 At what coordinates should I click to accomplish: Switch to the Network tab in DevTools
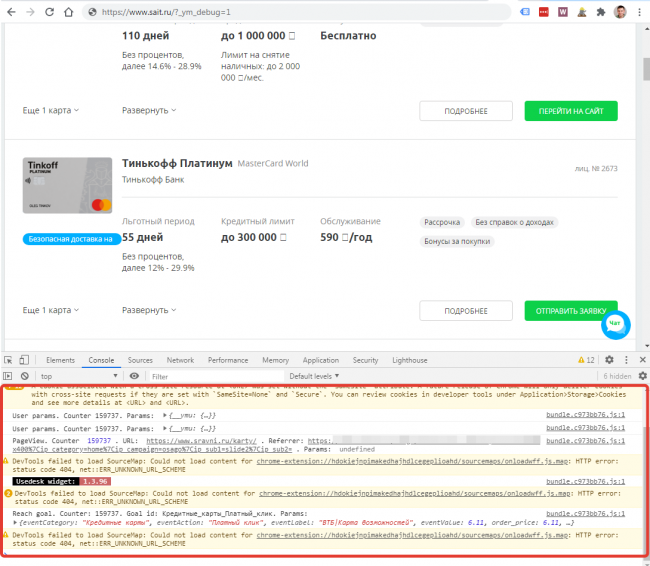[180, 360]
